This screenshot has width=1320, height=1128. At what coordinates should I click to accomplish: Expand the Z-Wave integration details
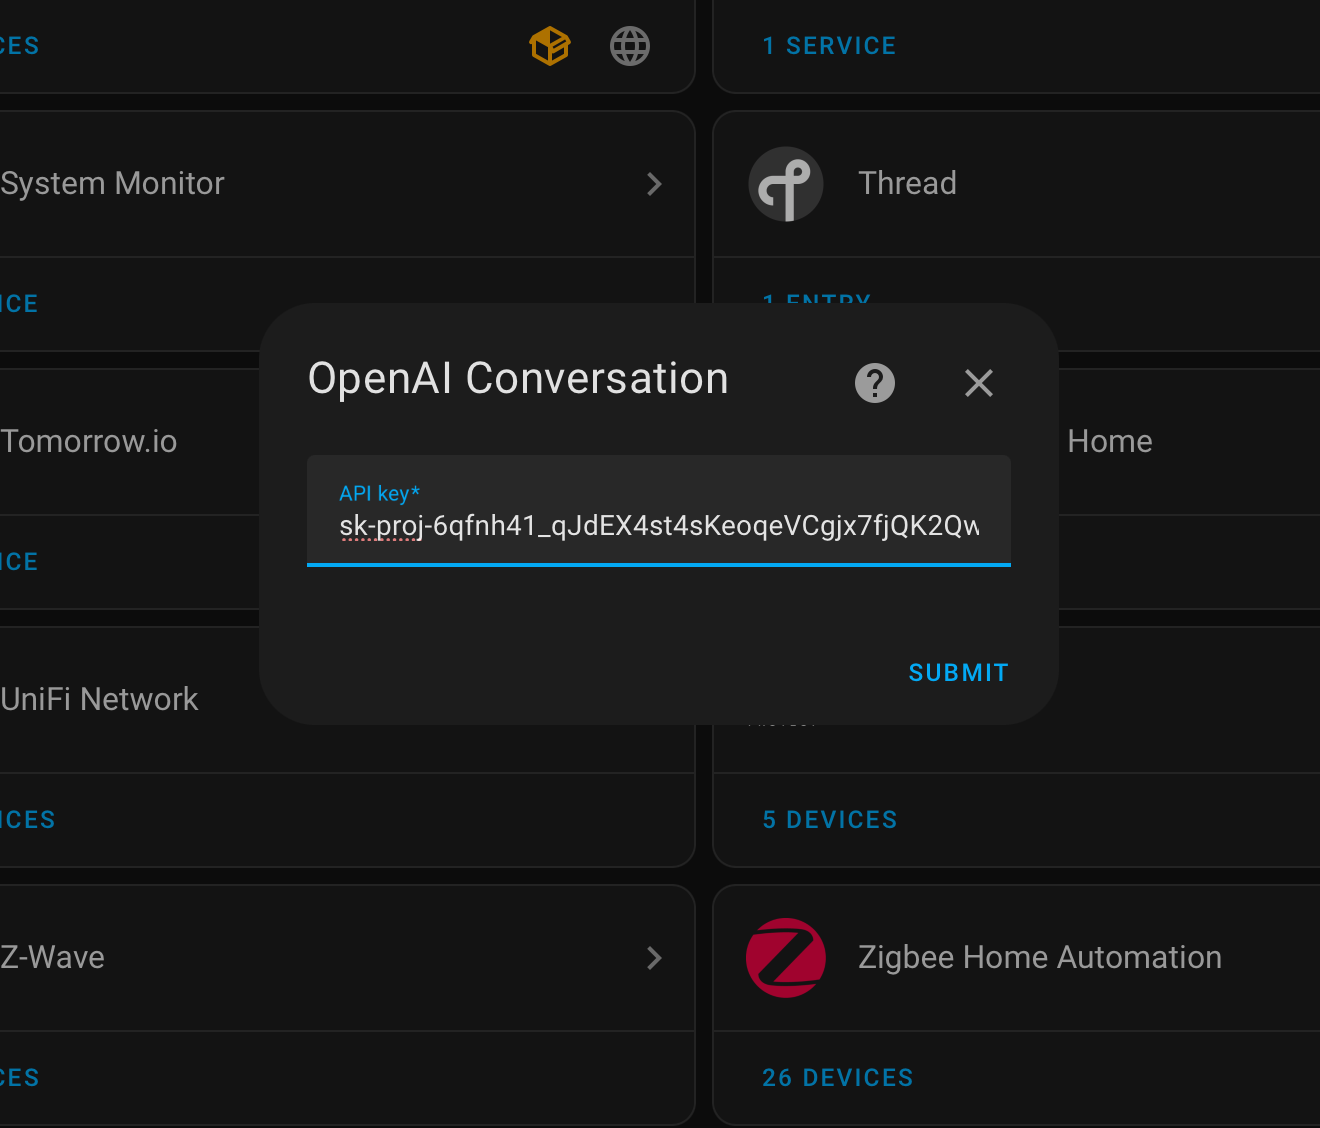654,957
